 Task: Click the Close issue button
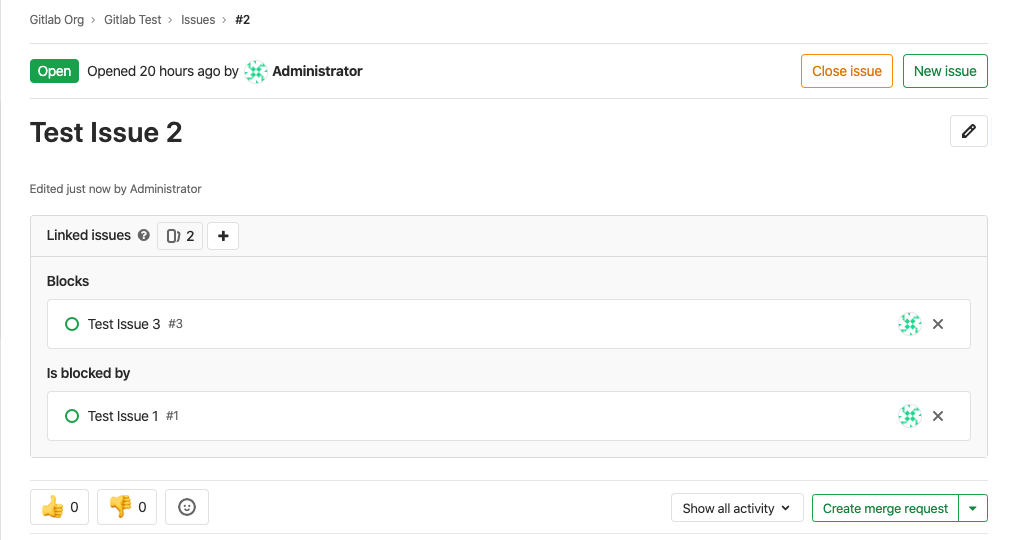[846, 71]
